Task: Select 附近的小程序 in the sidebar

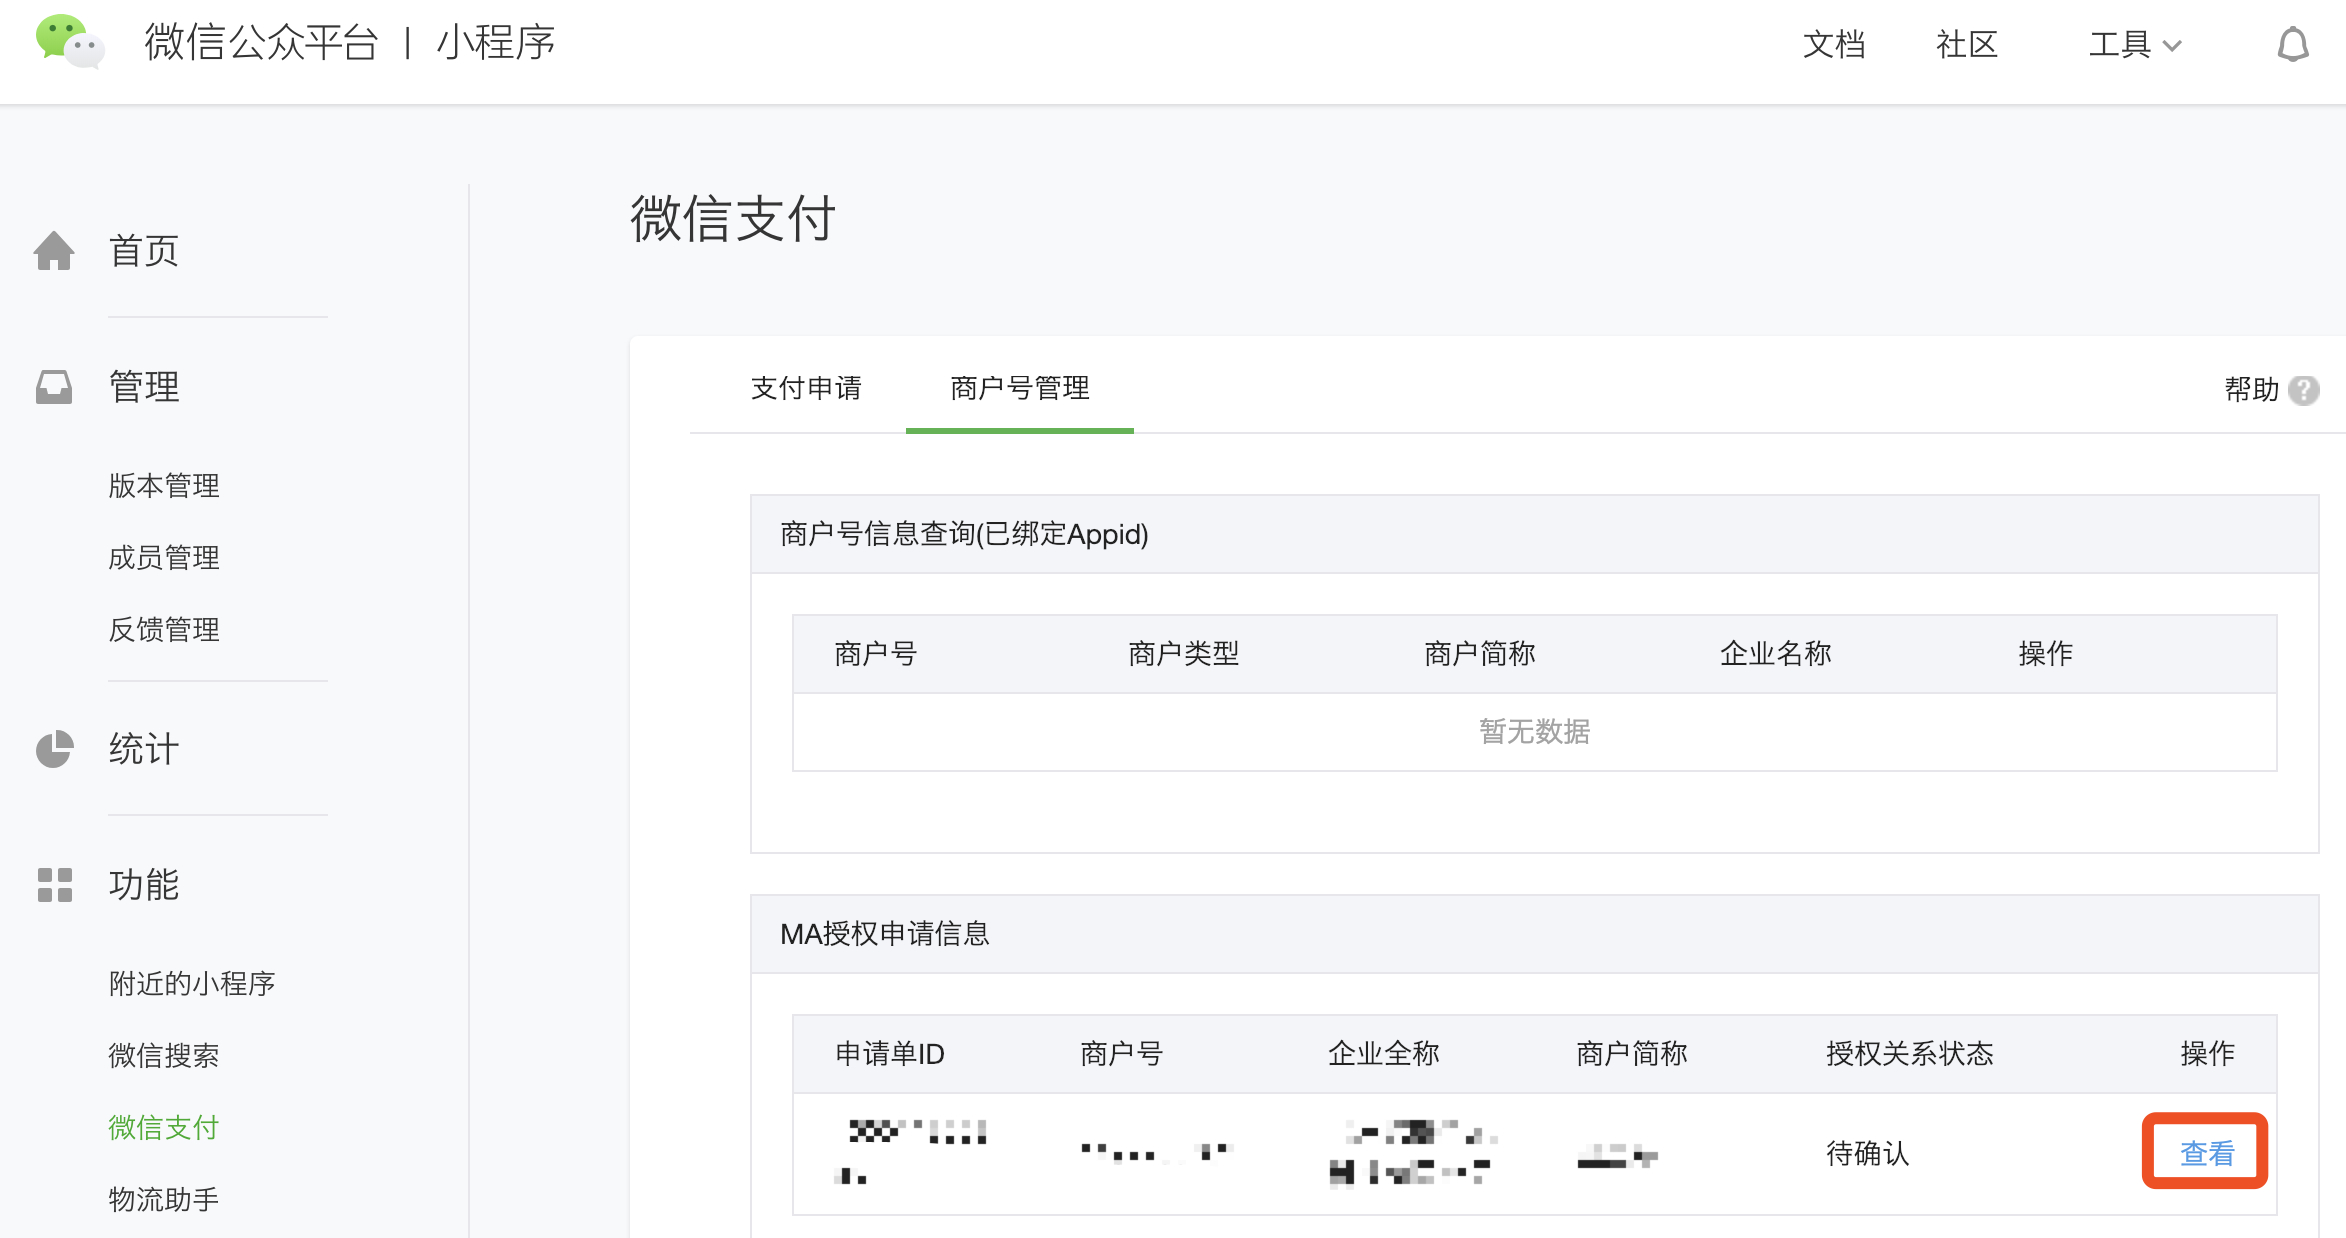Action: point(194,982)
